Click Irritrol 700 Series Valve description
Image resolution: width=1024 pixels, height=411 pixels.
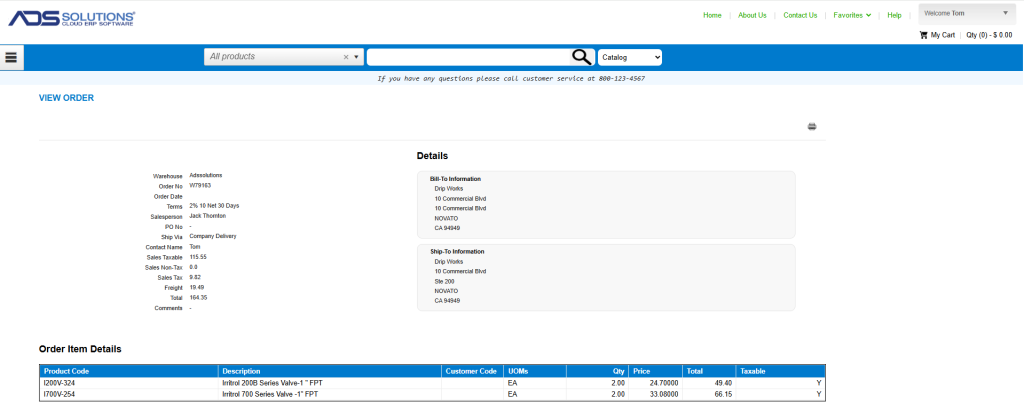point(271,395)
